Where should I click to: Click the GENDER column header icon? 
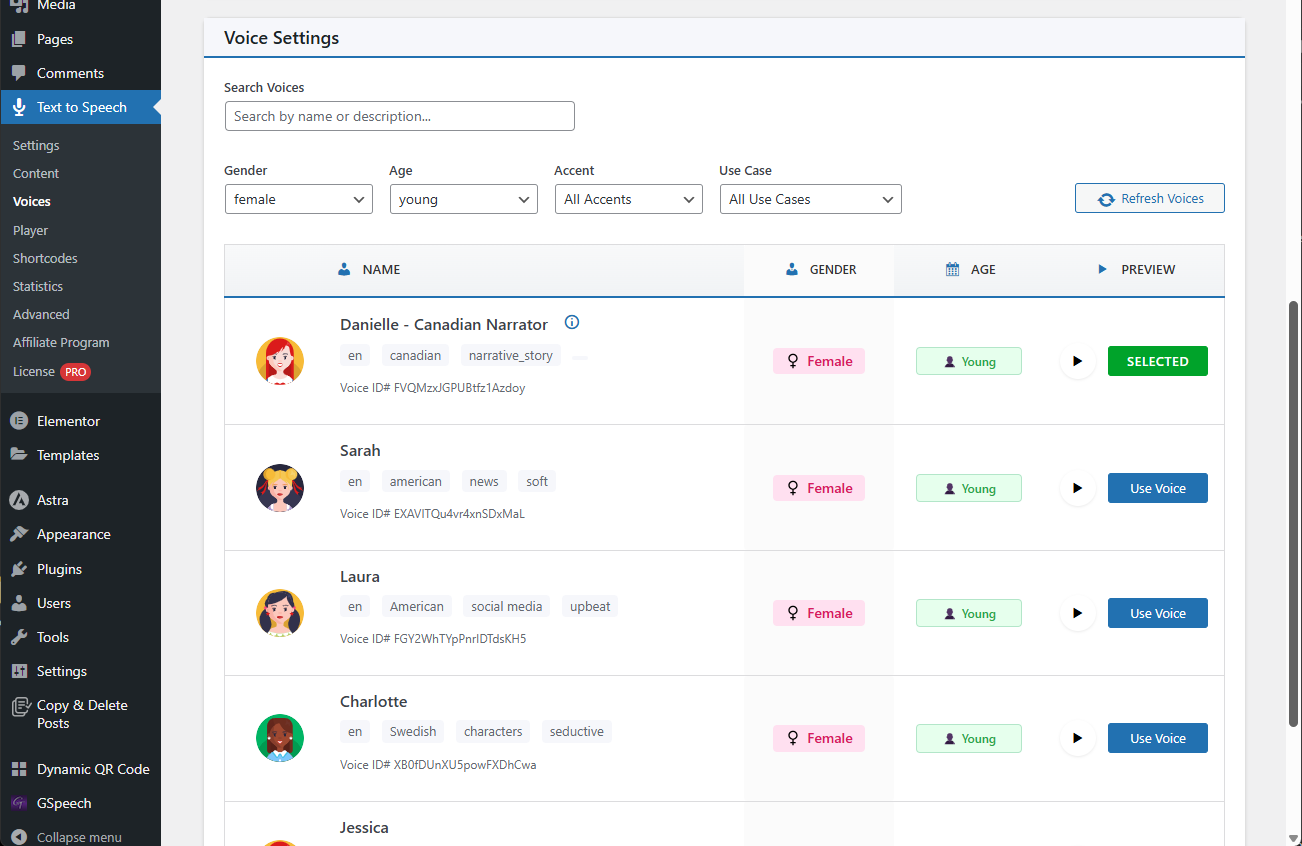click(792, 269)
